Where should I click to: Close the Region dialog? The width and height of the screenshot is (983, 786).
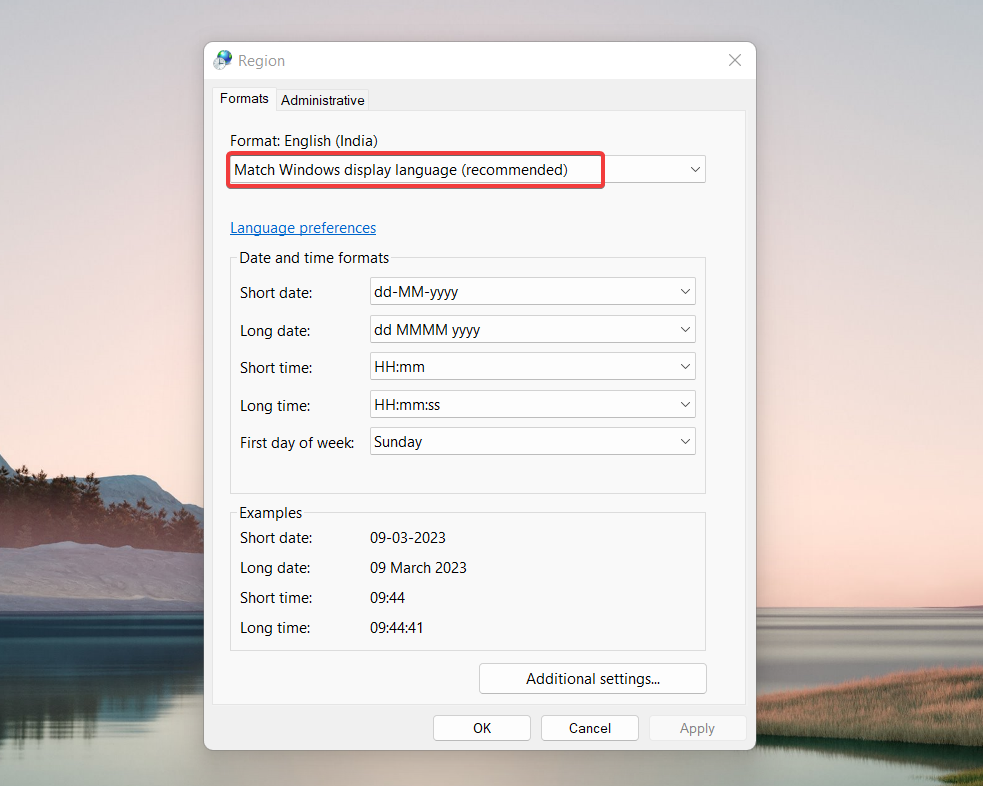735,60
